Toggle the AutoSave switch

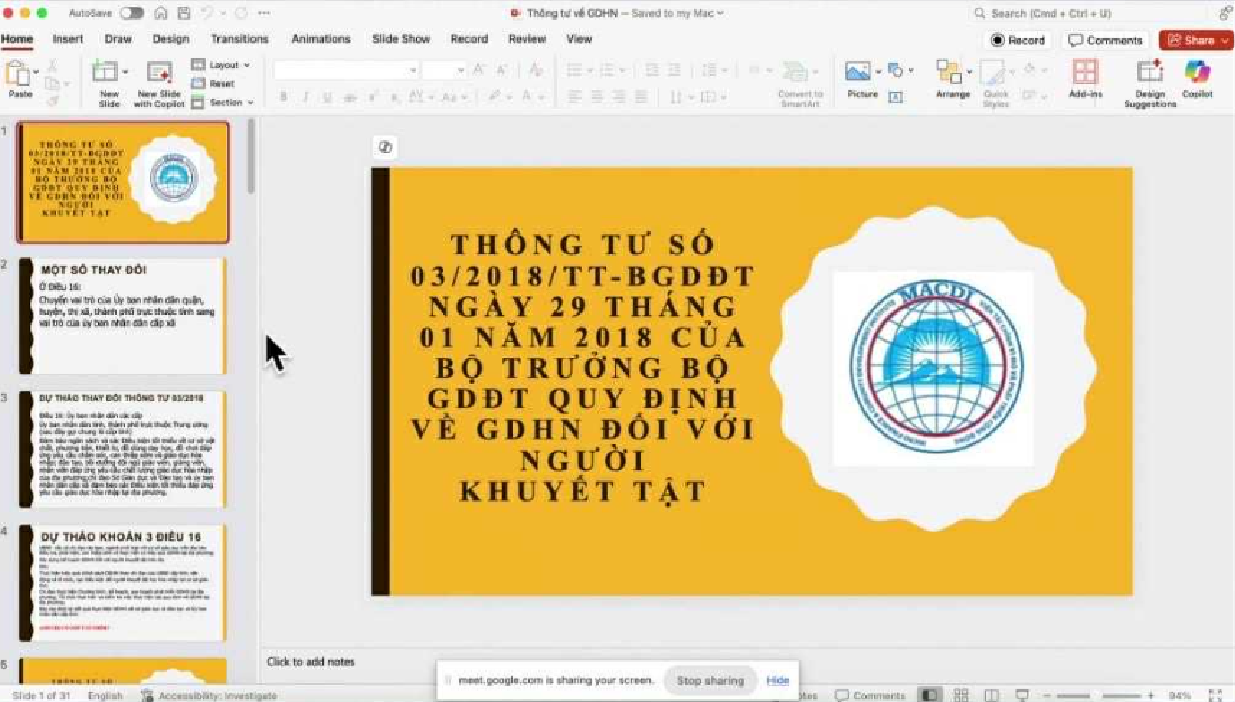pyautogui.click(x=132, y=13)
